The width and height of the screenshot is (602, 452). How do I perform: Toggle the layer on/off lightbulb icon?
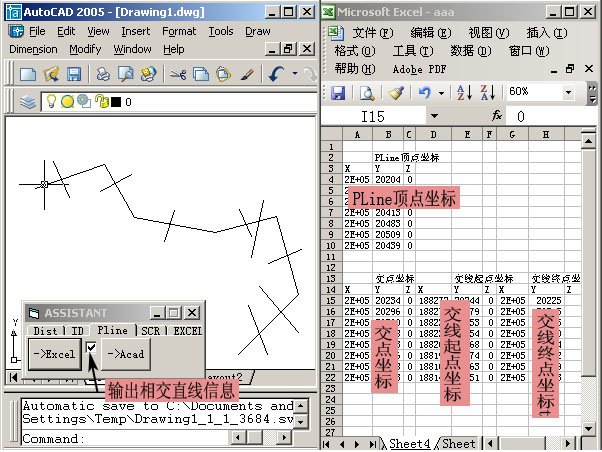51,102
